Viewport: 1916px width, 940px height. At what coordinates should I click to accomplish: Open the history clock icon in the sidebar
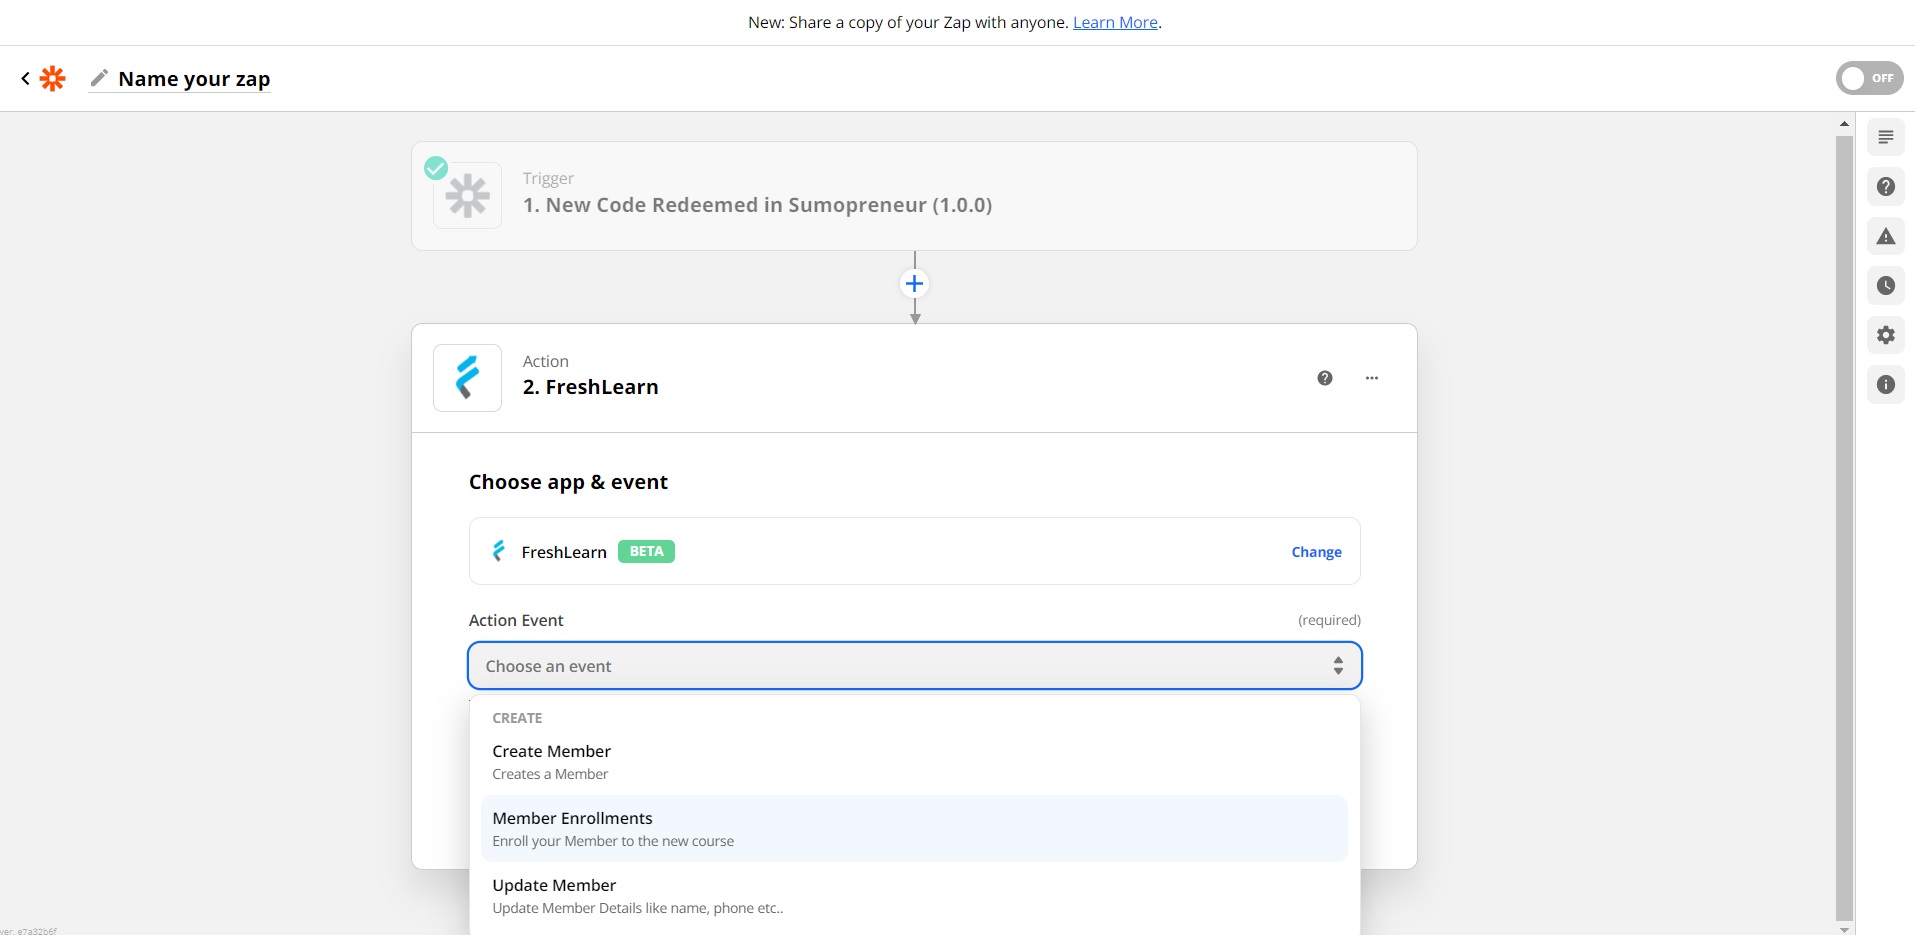[x=1886, y=286]
